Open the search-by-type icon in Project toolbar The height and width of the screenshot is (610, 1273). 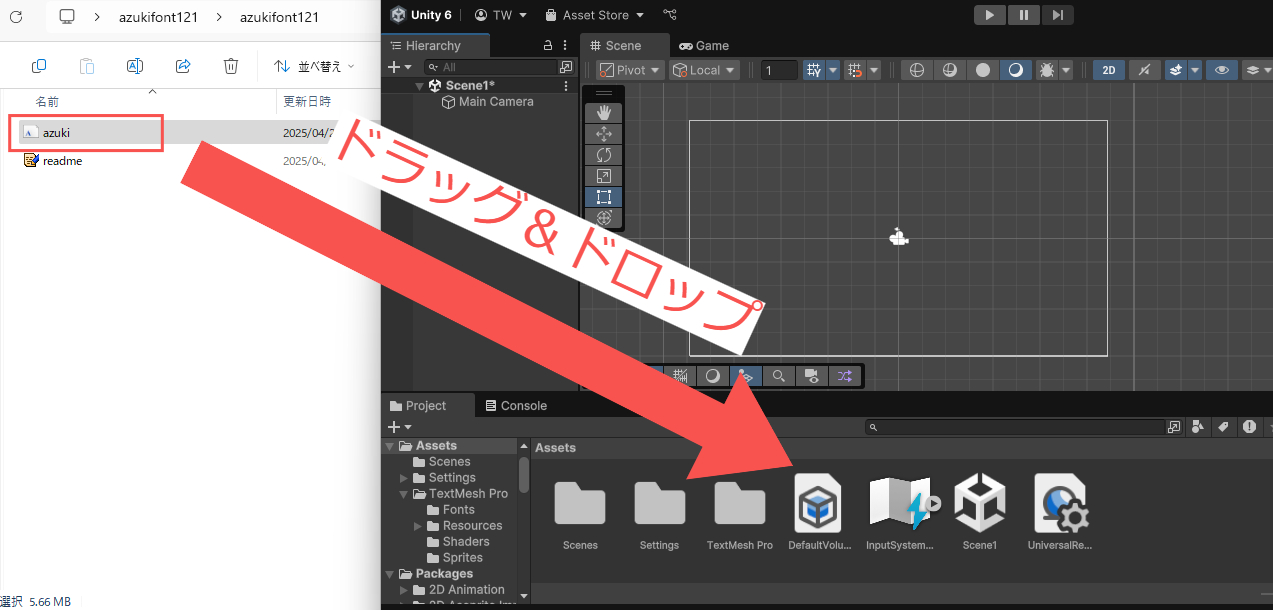point(1198,427)
